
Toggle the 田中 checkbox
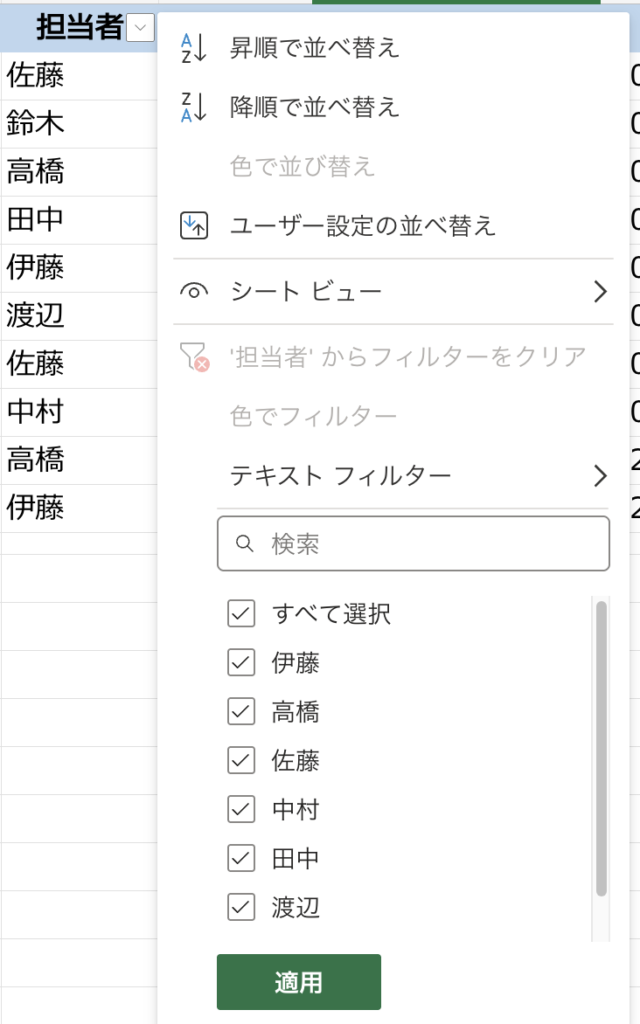click(241, 859)
